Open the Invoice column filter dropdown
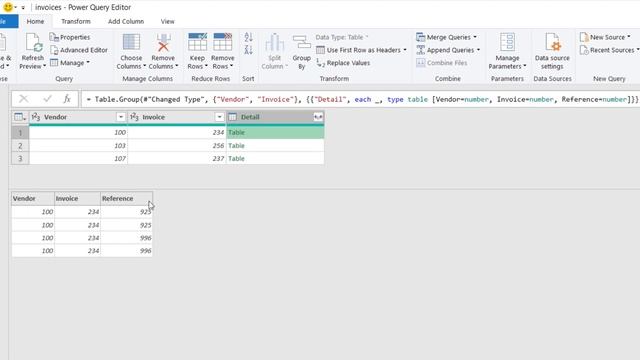Viewport: 640px width, 360px height. click(x=220, y=117)
